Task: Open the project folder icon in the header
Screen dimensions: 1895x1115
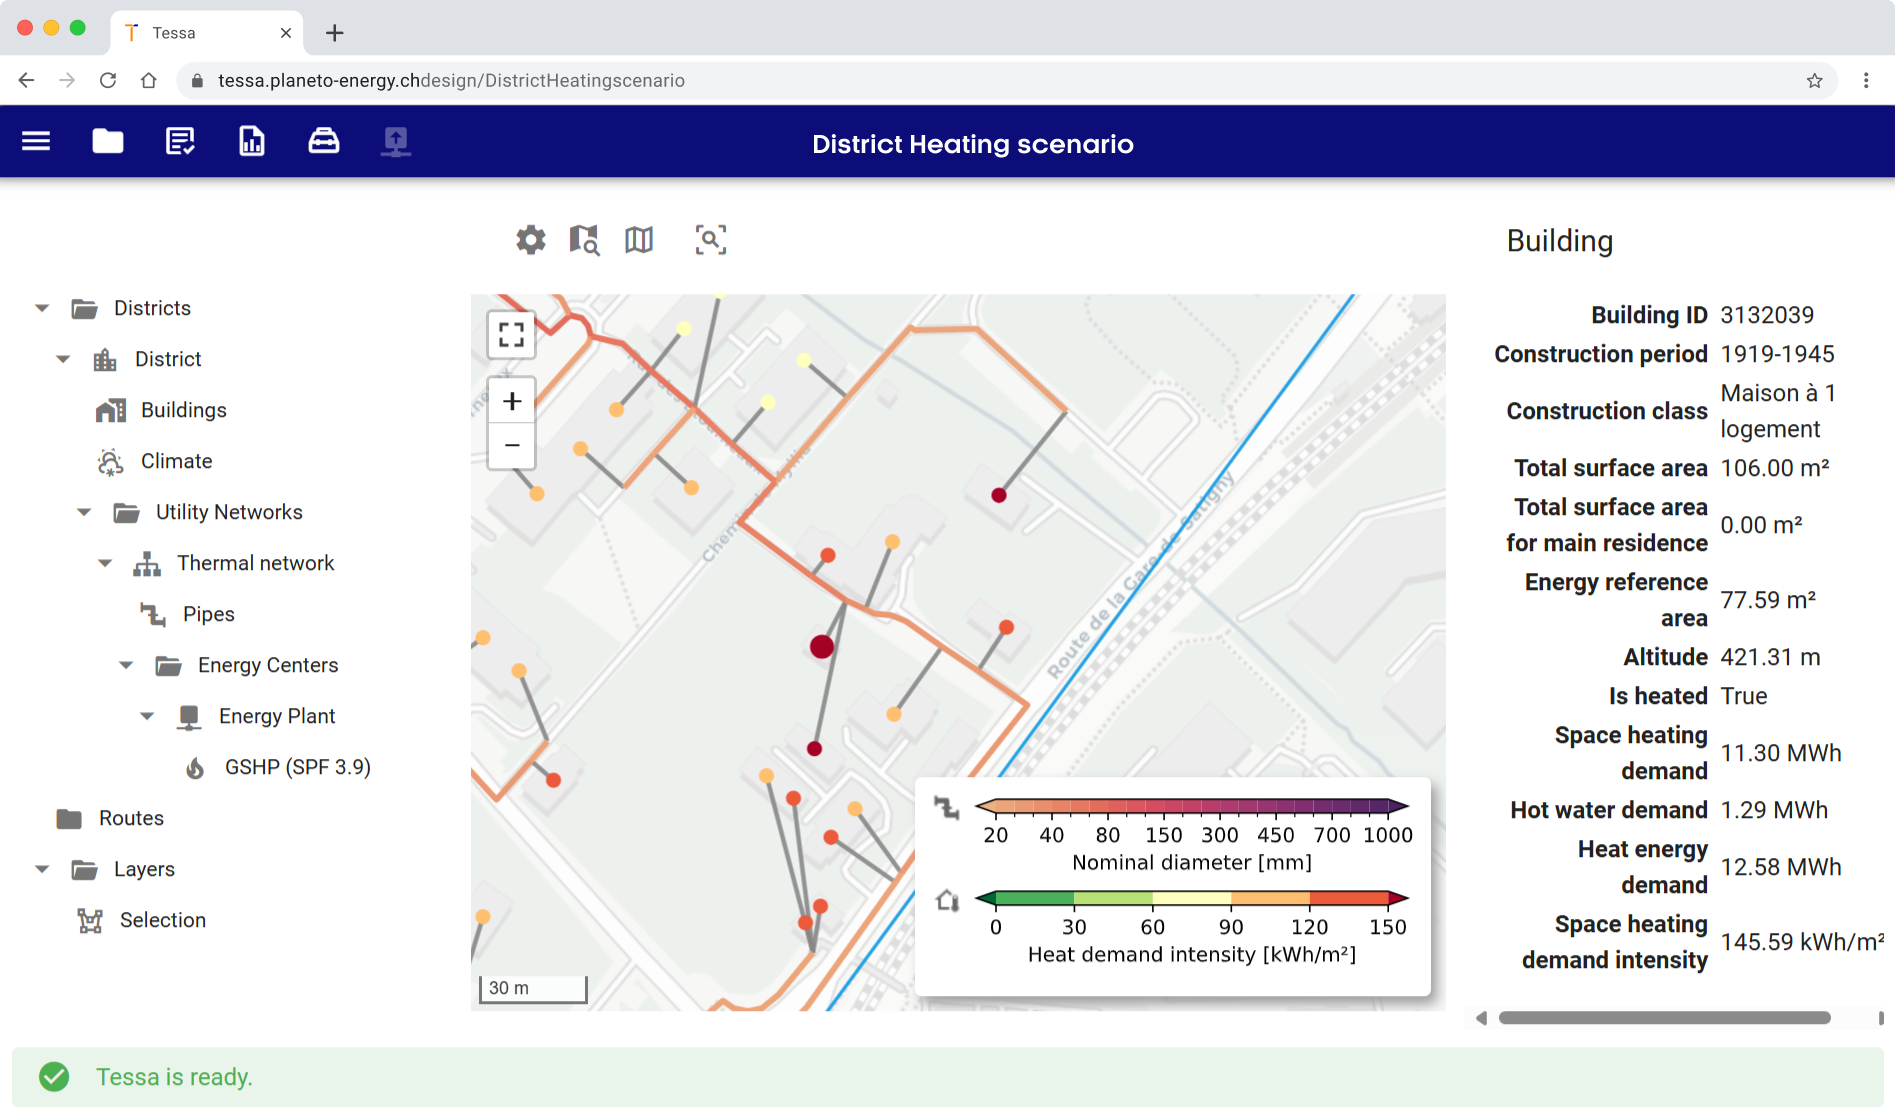Action: pos(108,141)
